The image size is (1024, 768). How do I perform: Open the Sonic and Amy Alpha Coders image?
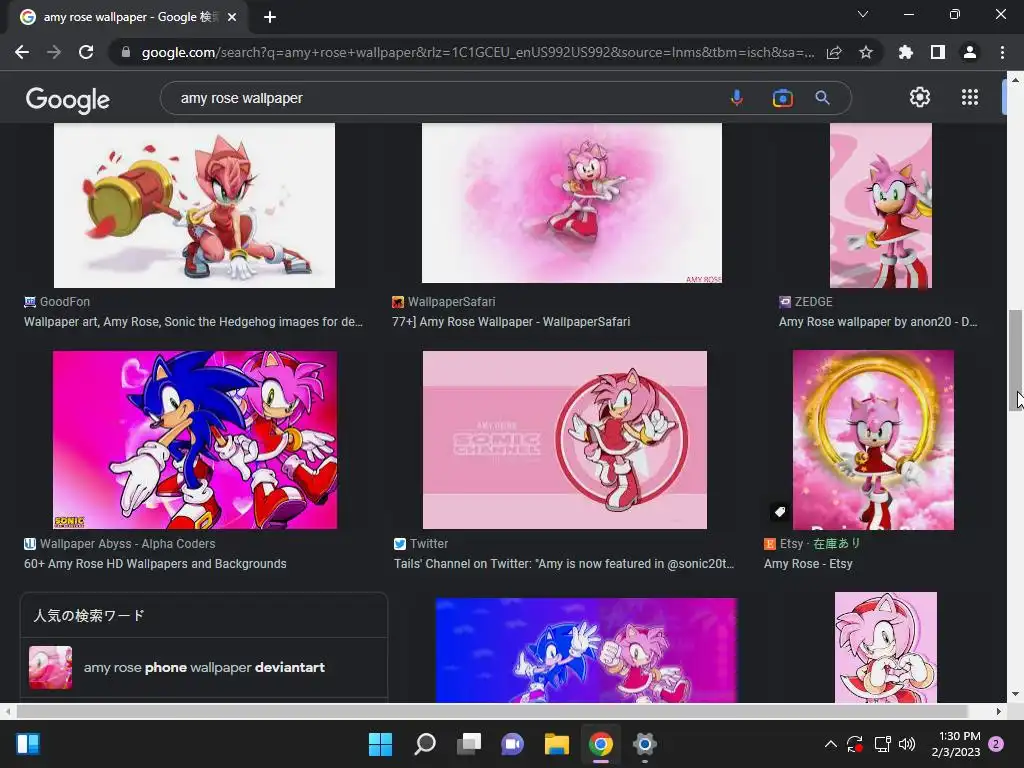[195, 440]
